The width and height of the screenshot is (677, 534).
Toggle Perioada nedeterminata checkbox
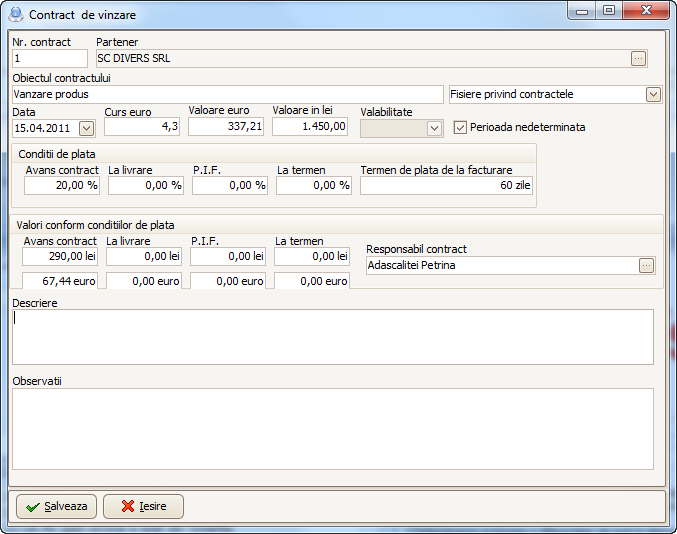461,128
